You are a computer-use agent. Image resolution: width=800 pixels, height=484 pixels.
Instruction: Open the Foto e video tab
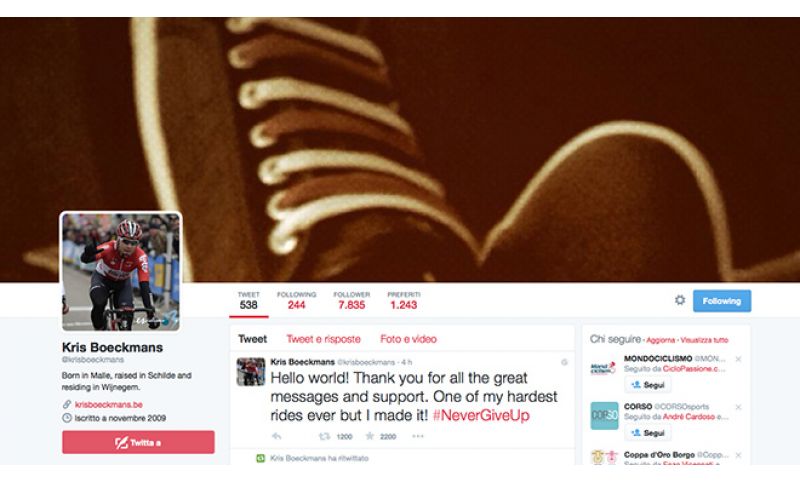[x=408, y=339]
